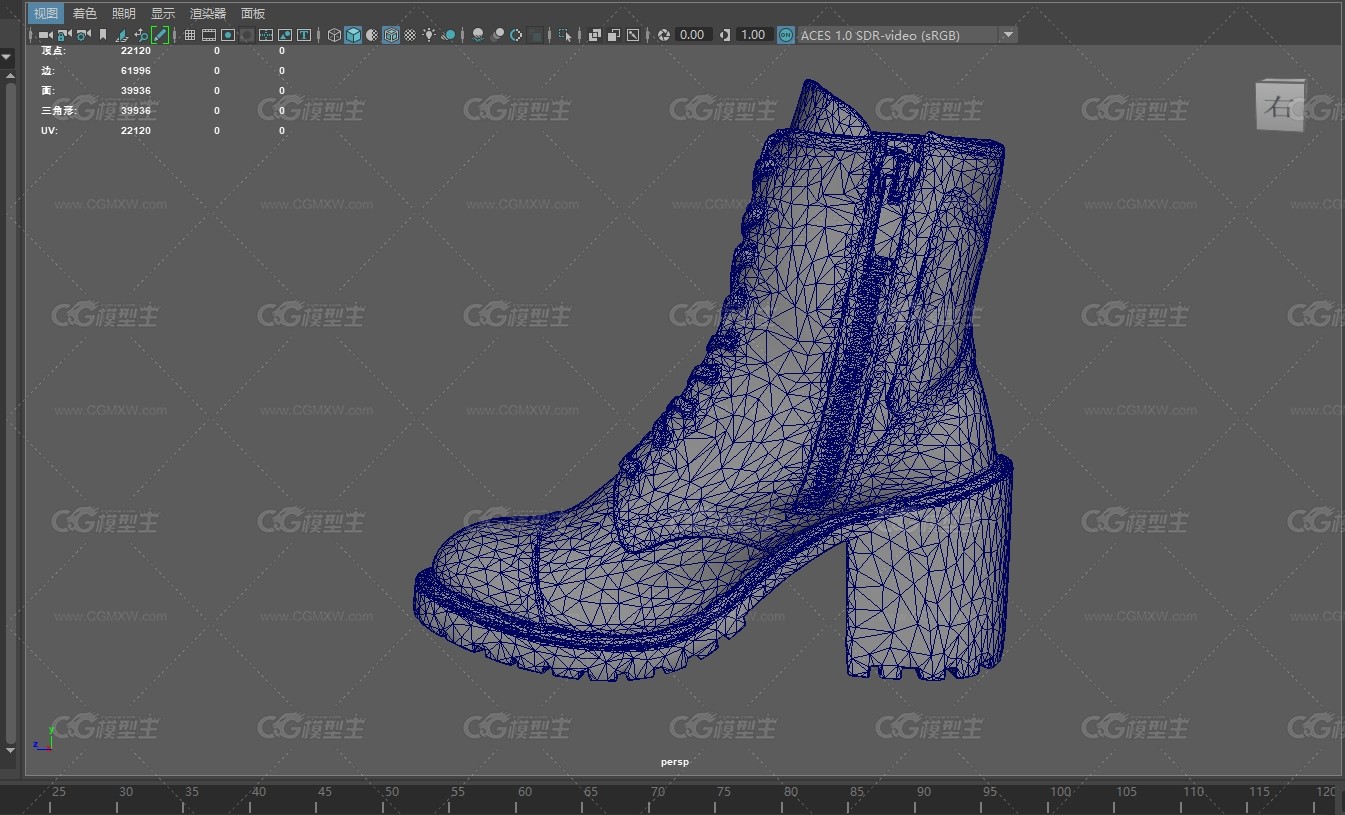Click frame 100 on the timeline
This screenshot has height=815, width=1345.
pyautogui.click(x=1060, y=793)
